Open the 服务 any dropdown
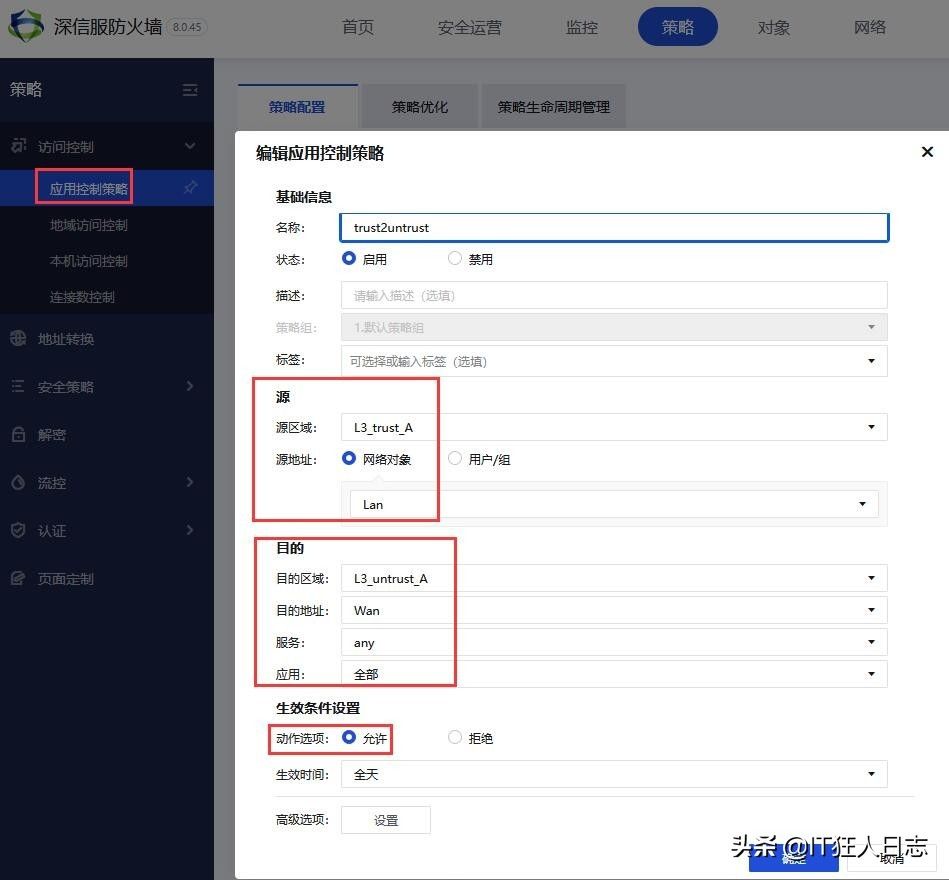949x880 pixels. (614, 642)
